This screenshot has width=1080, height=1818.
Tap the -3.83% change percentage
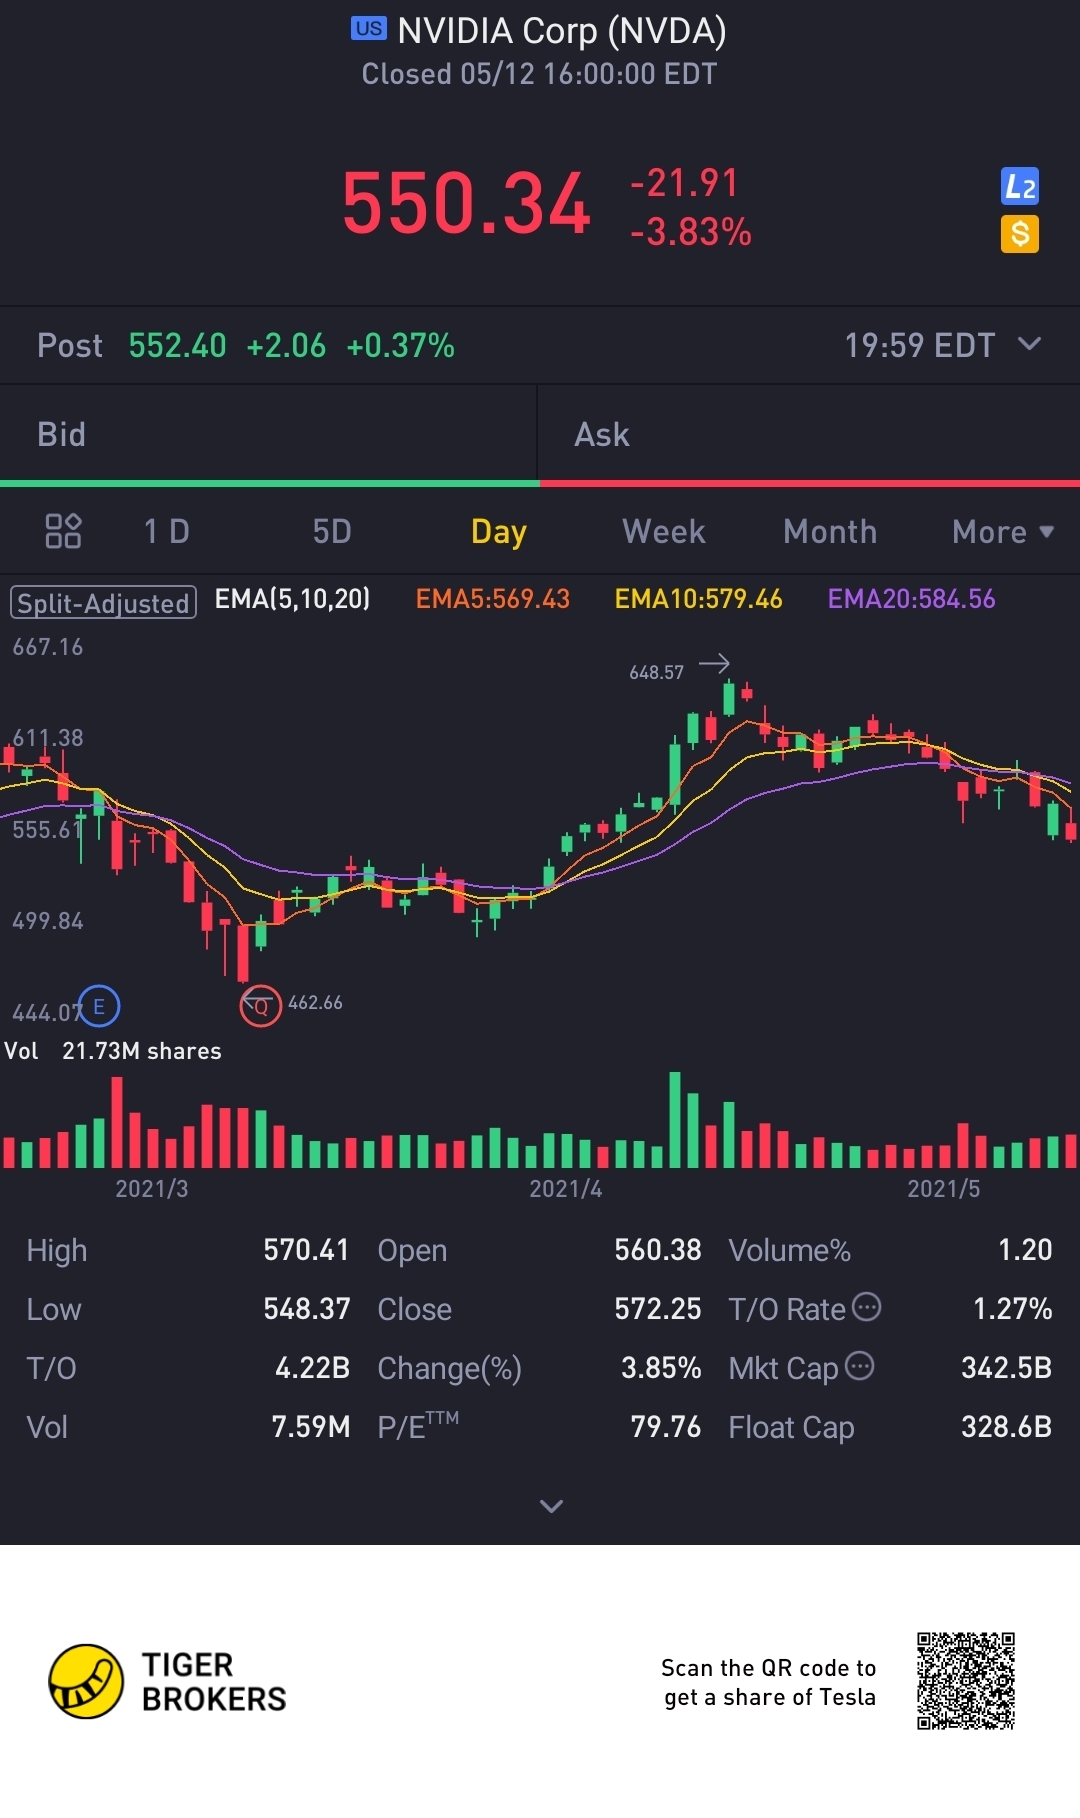(x=691, y=232)
